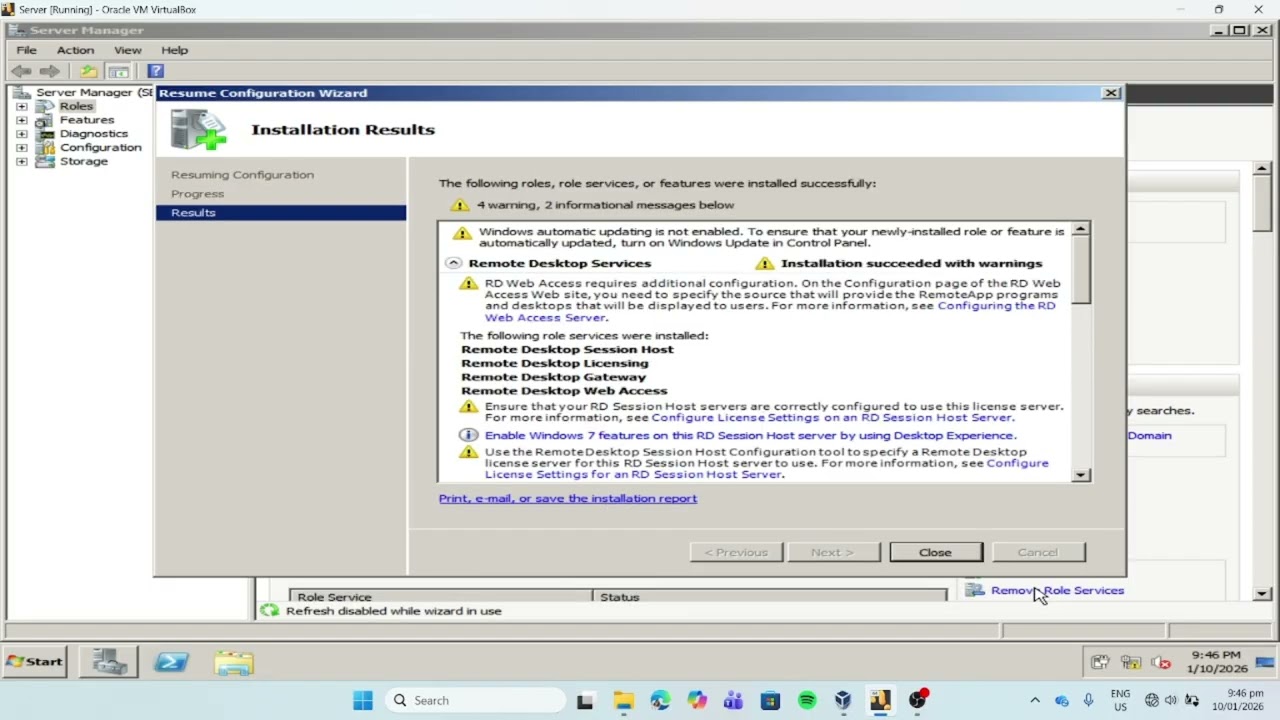Click the Remove Role Services icon
The width and height of the screenshot is (1280, 720).
[x=975, y=591]
